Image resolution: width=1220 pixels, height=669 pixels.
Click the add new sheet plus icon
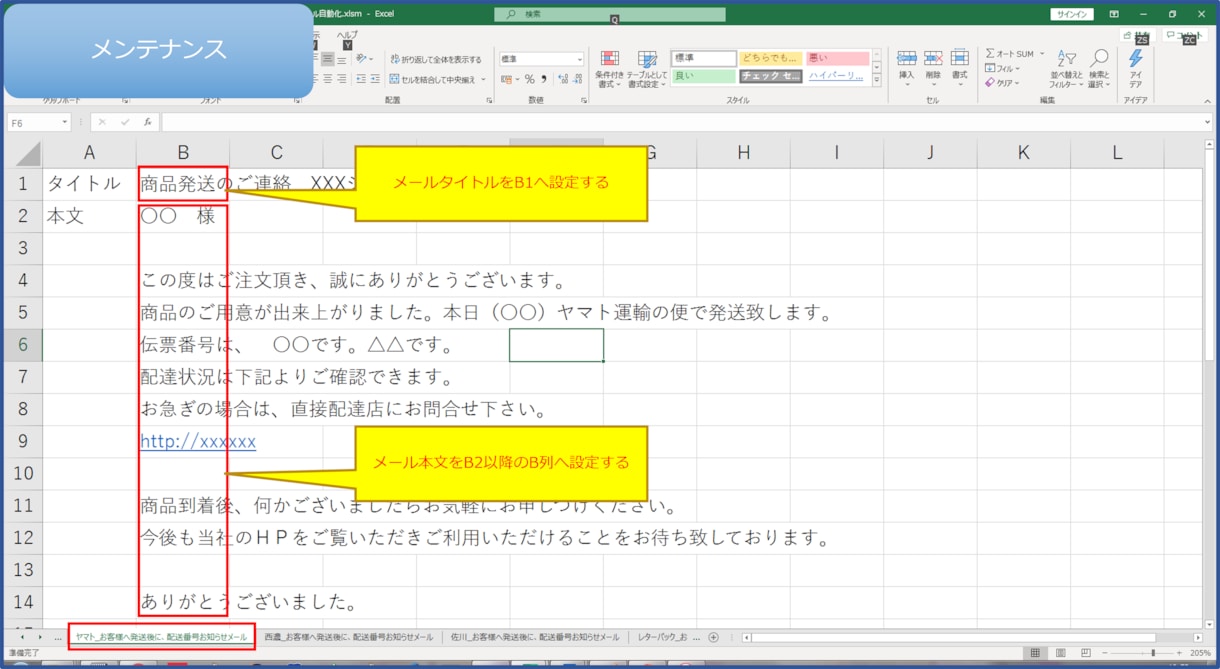click(x=713, y=637)
